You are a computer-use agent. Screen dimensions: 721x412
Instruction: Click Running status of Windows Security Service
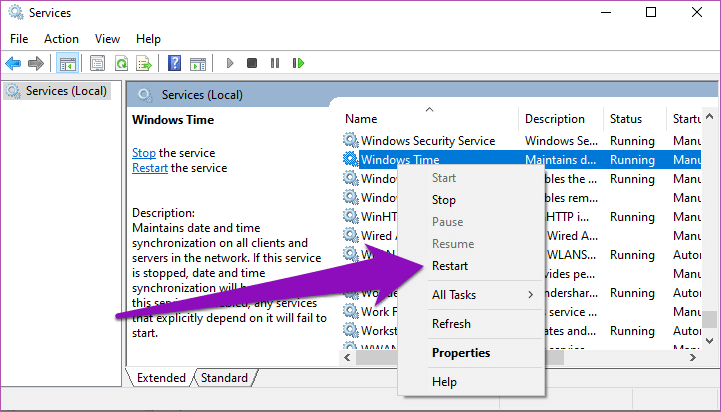tap(632, 141)
